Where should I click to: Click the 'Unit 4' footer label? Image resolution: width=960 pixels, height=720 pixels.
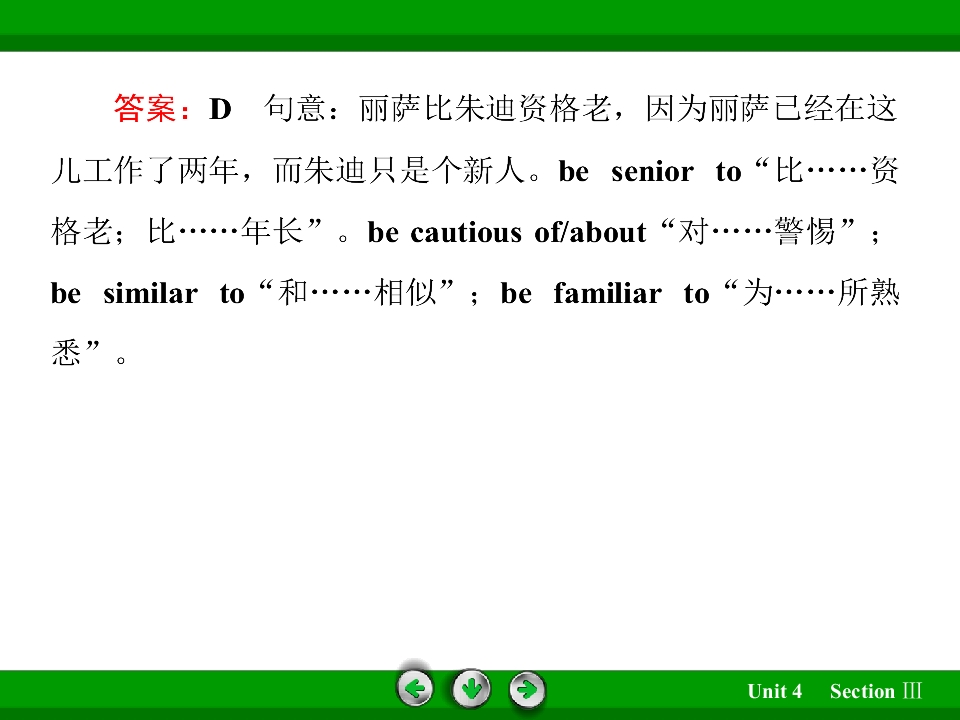coord(774,691)
